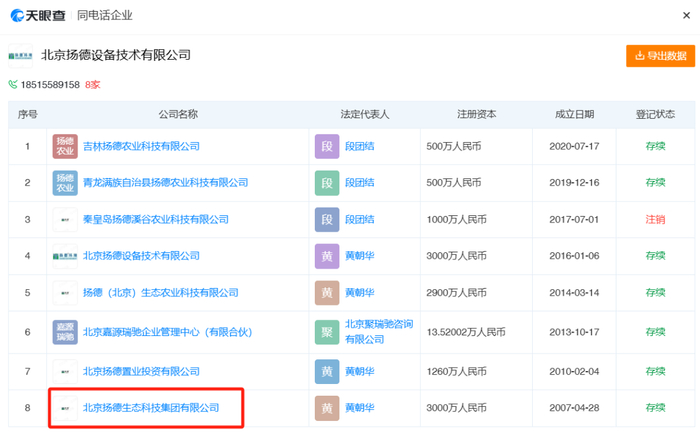Click the 导出数据 export button

pos(660,56)
